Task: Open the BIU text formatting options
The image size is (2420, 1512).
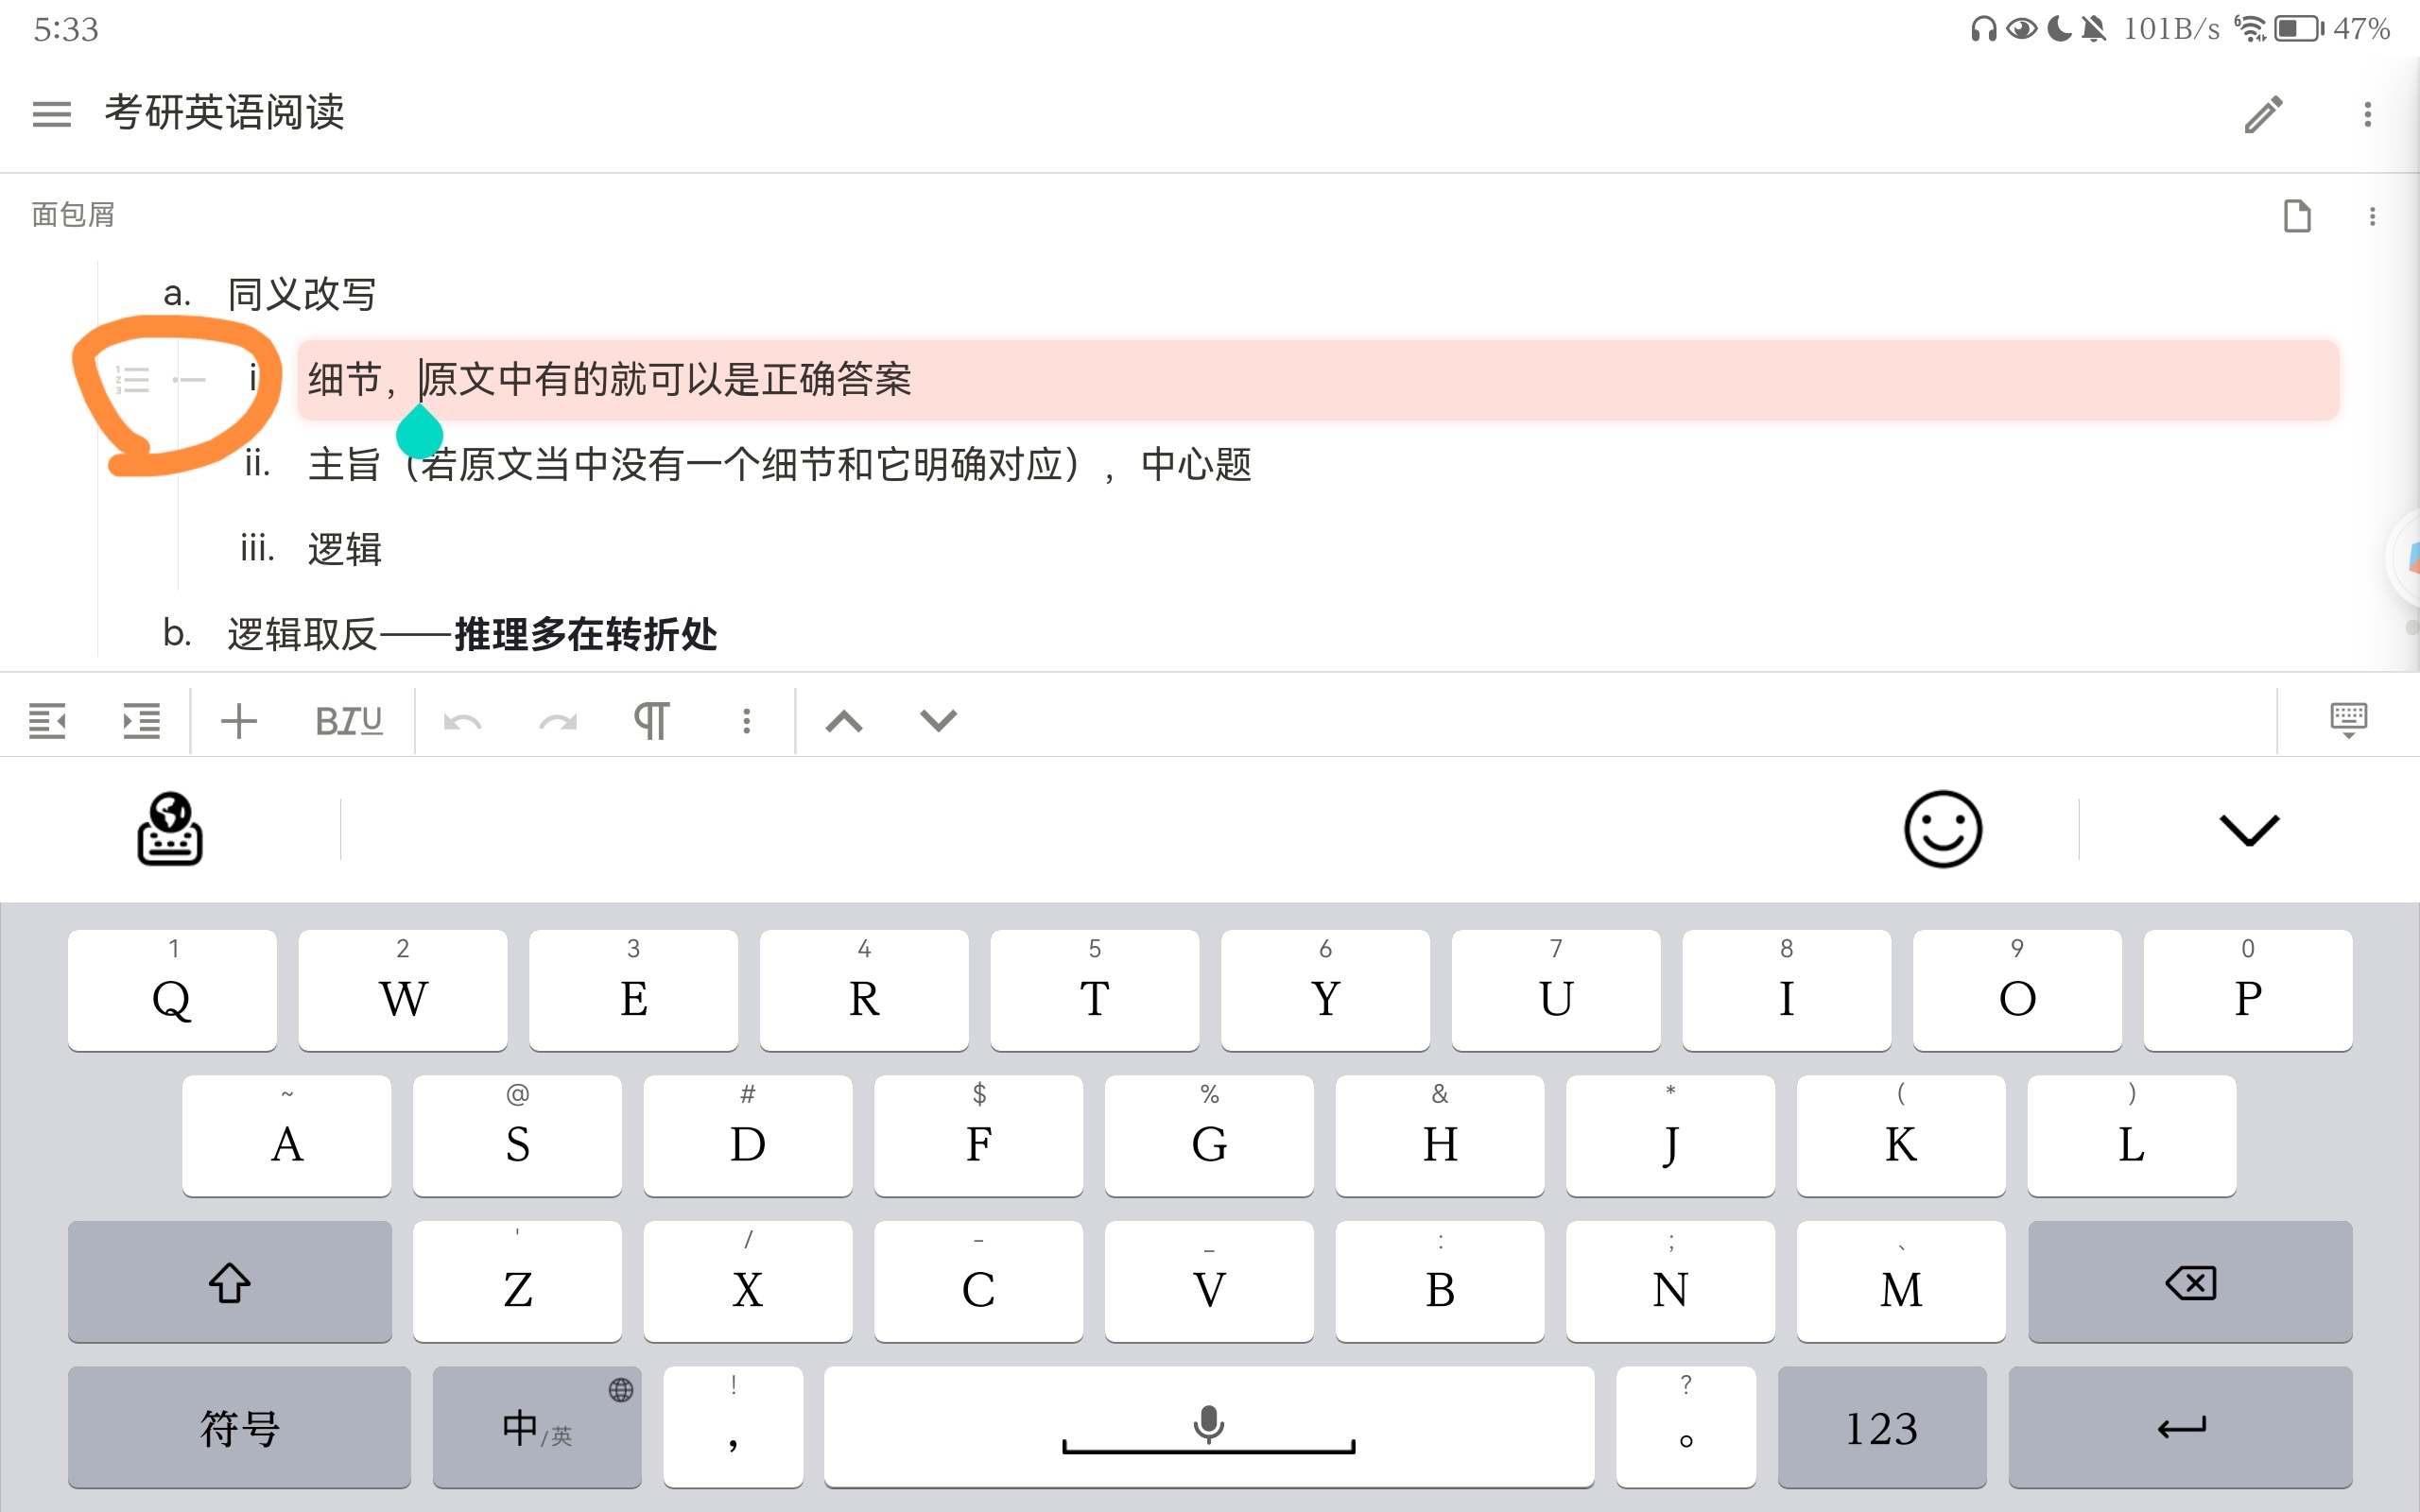Action: tap(348, 720)
